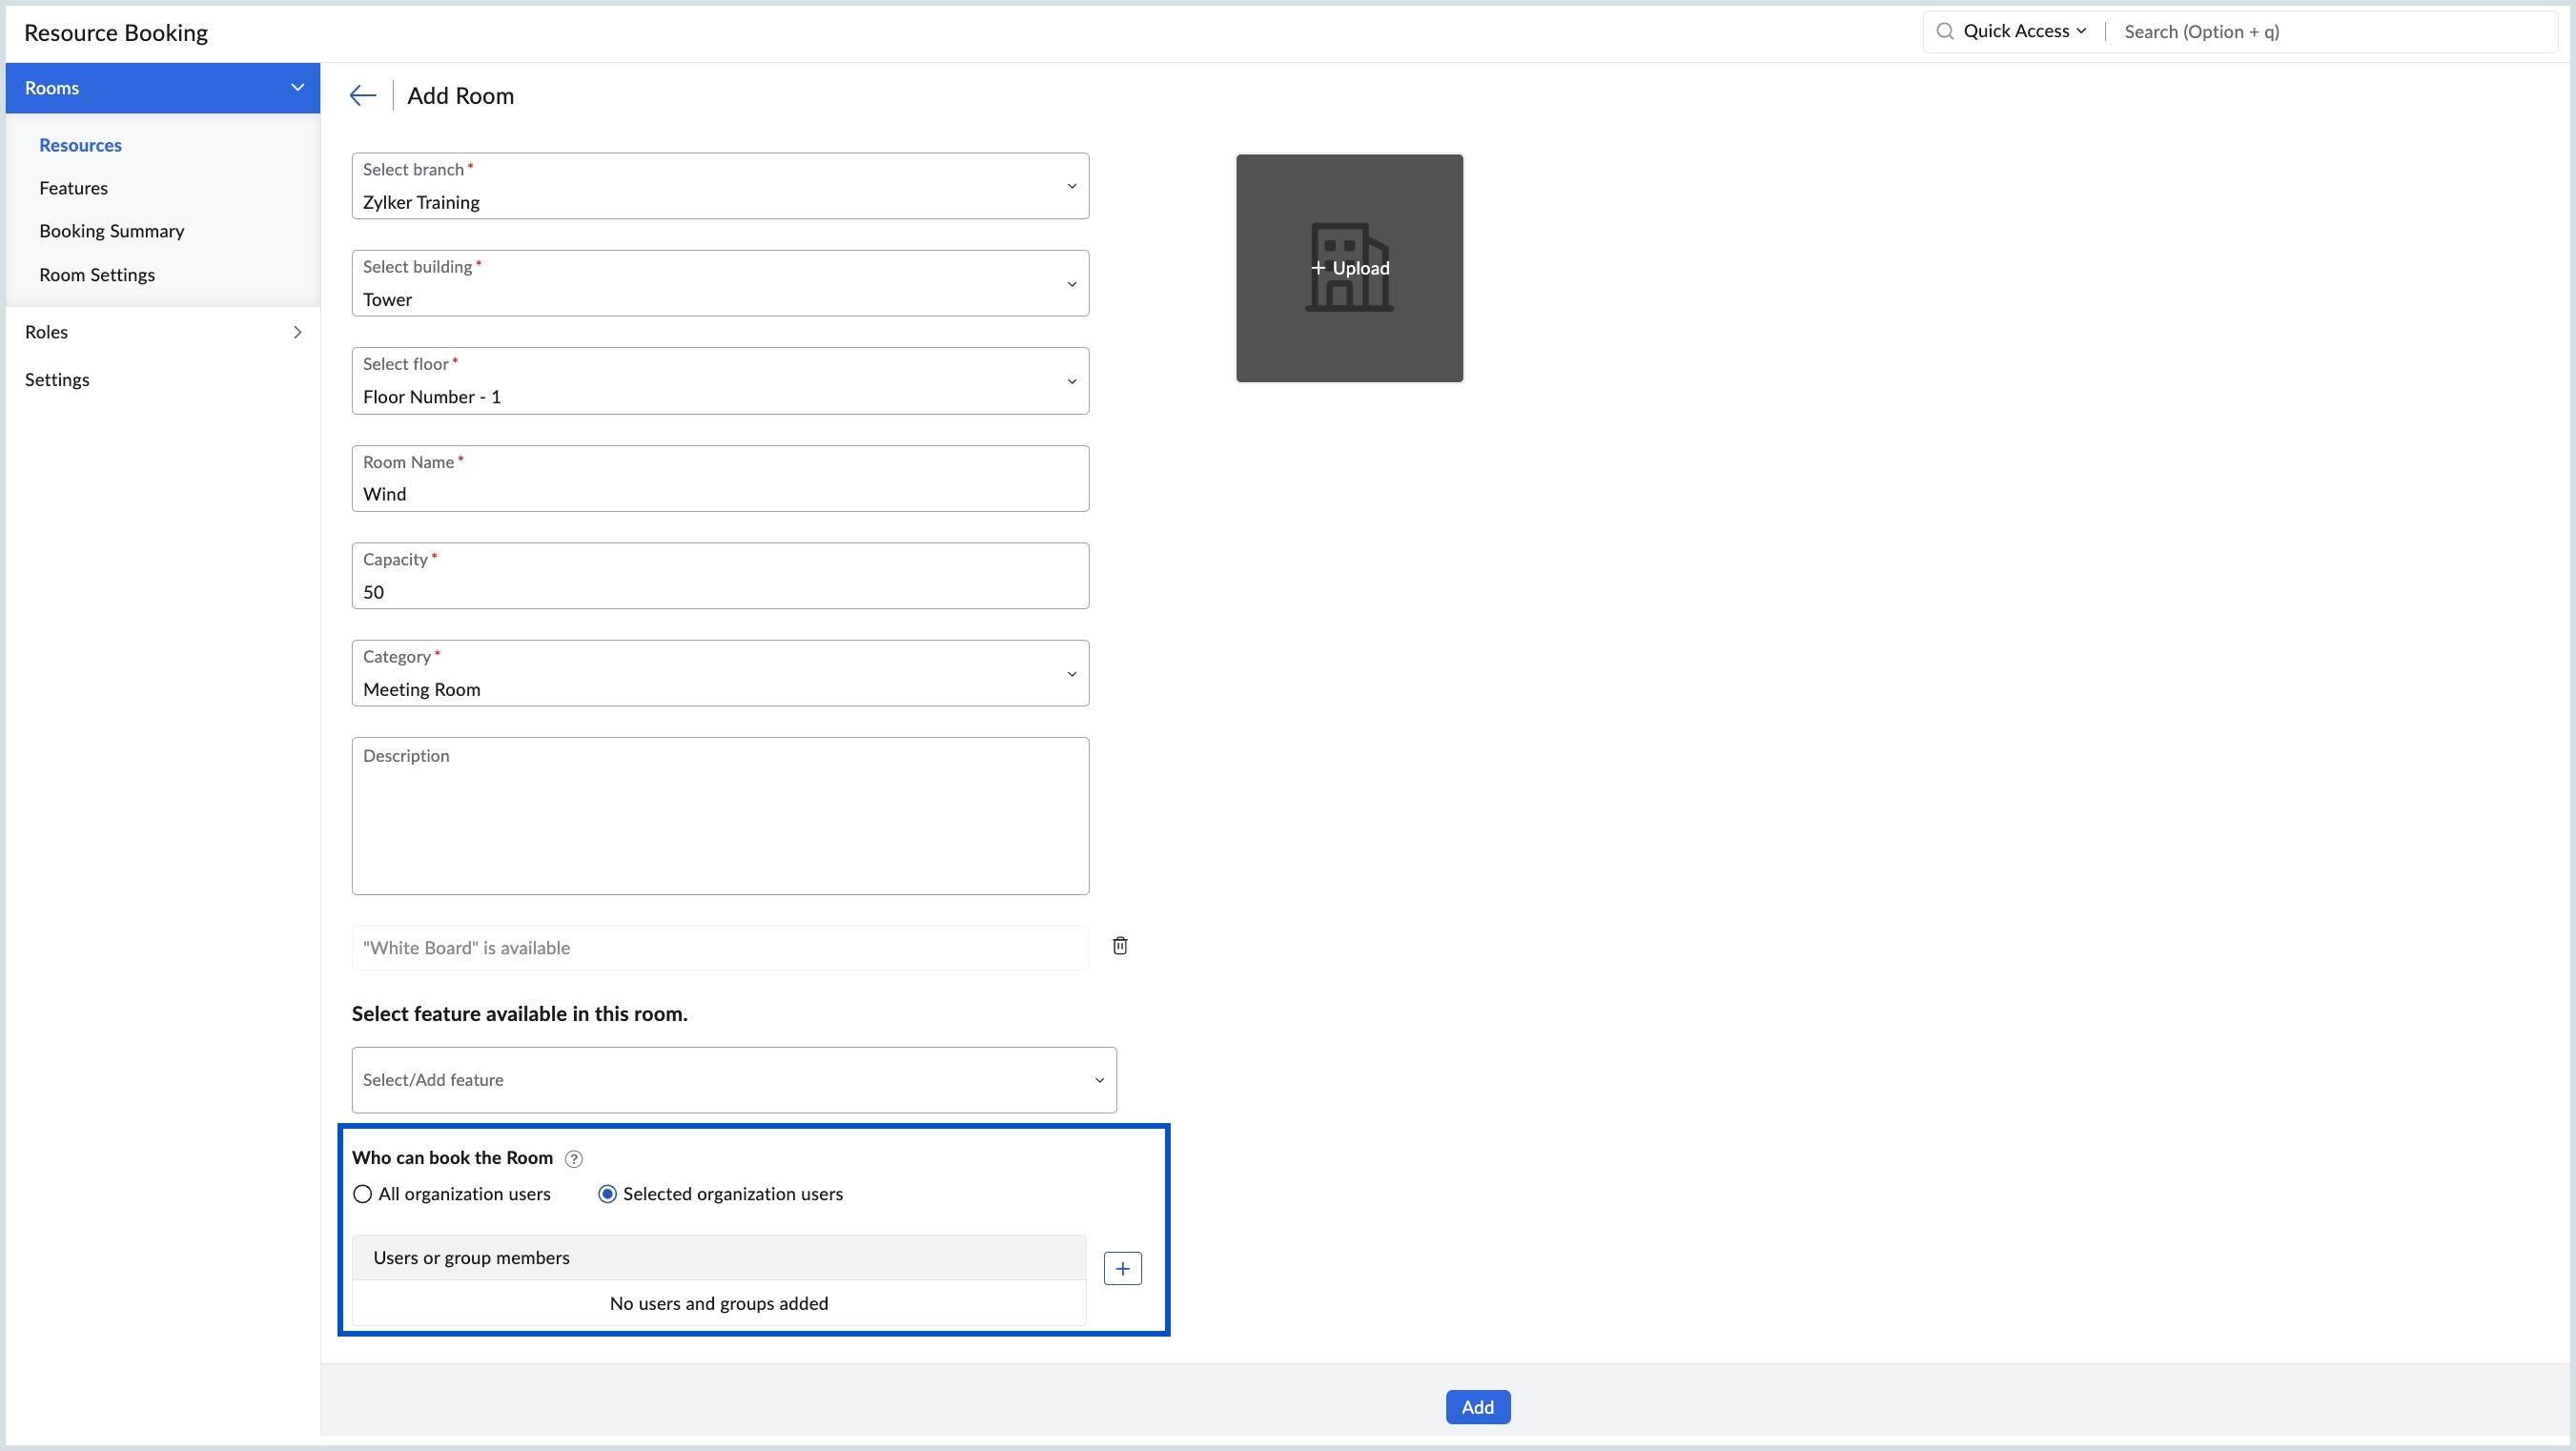The width and height of the screenshot is (2576, 1451).
Task: Open Room Settings in sidebar
Action: coord(97,275)
